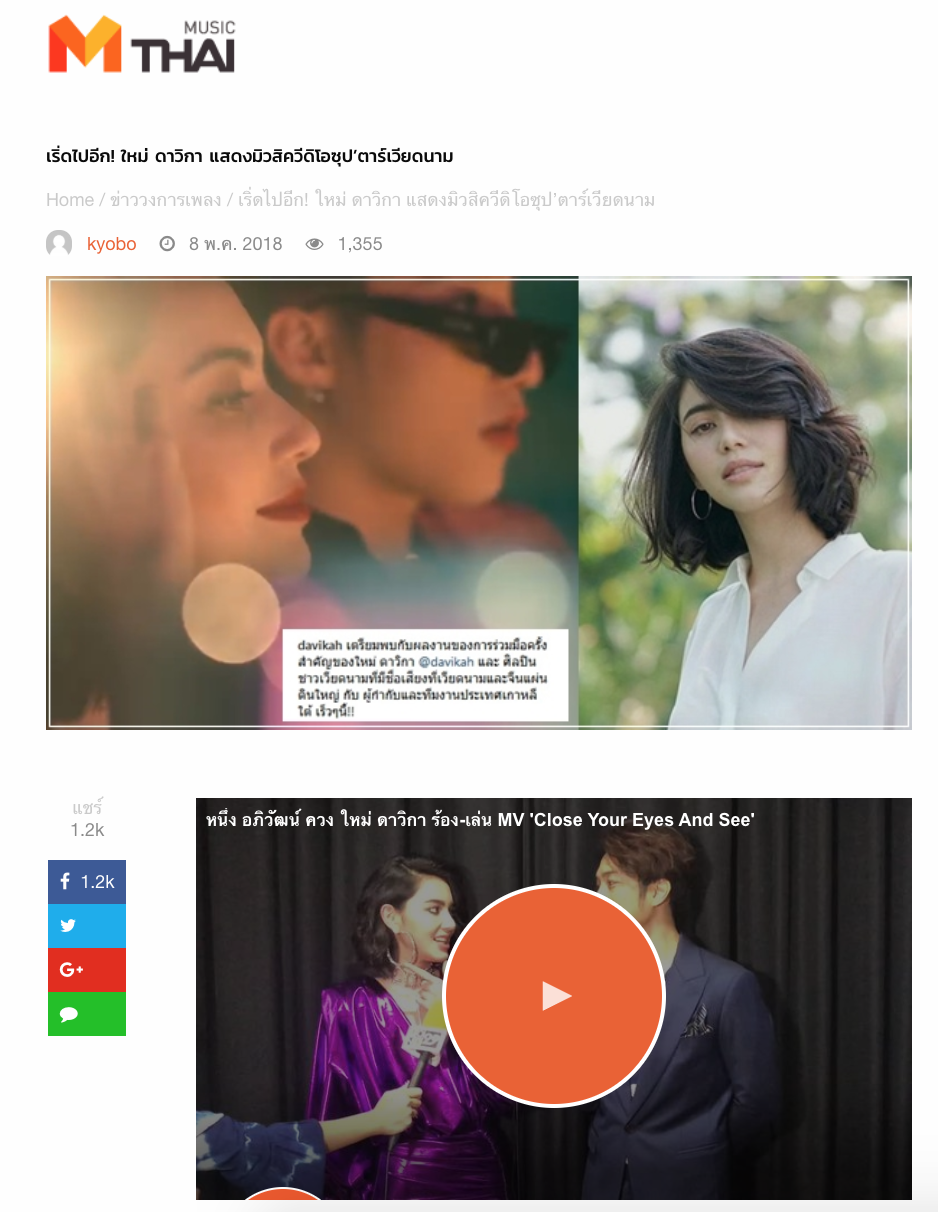Click the video title text overlay
This screenshot has width=938, height=1212.
[480, 820]
